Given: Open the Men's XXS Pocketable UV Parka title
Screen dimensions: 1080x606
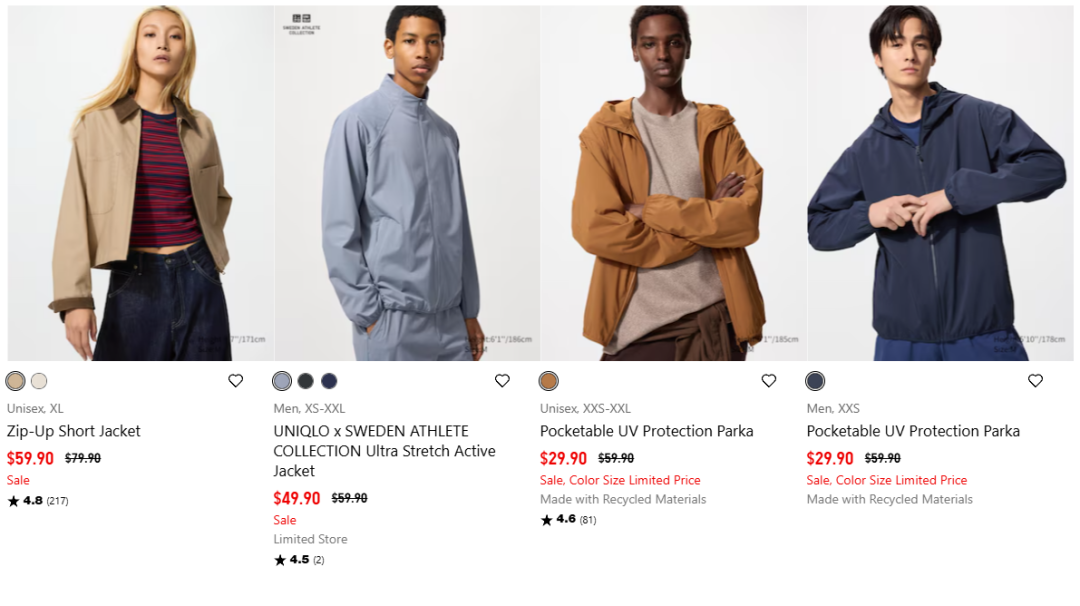Looking at the screenshot, I should pos(913,431).
